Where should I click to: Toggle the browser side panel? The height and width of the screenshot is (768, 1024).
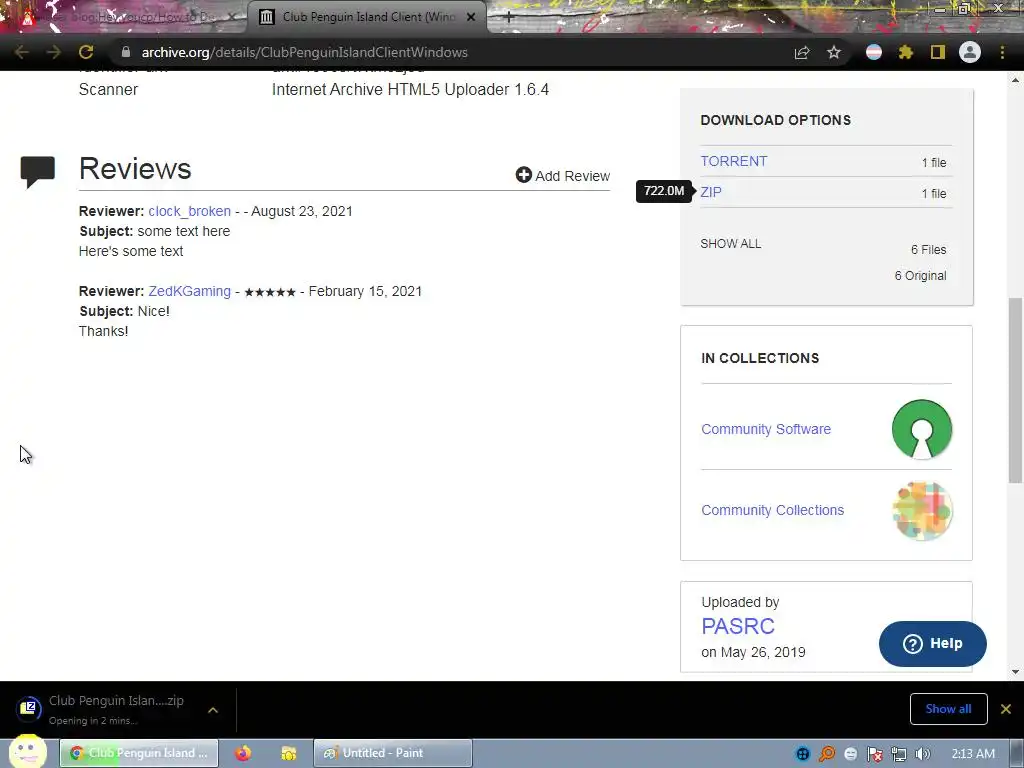point(938,52)
